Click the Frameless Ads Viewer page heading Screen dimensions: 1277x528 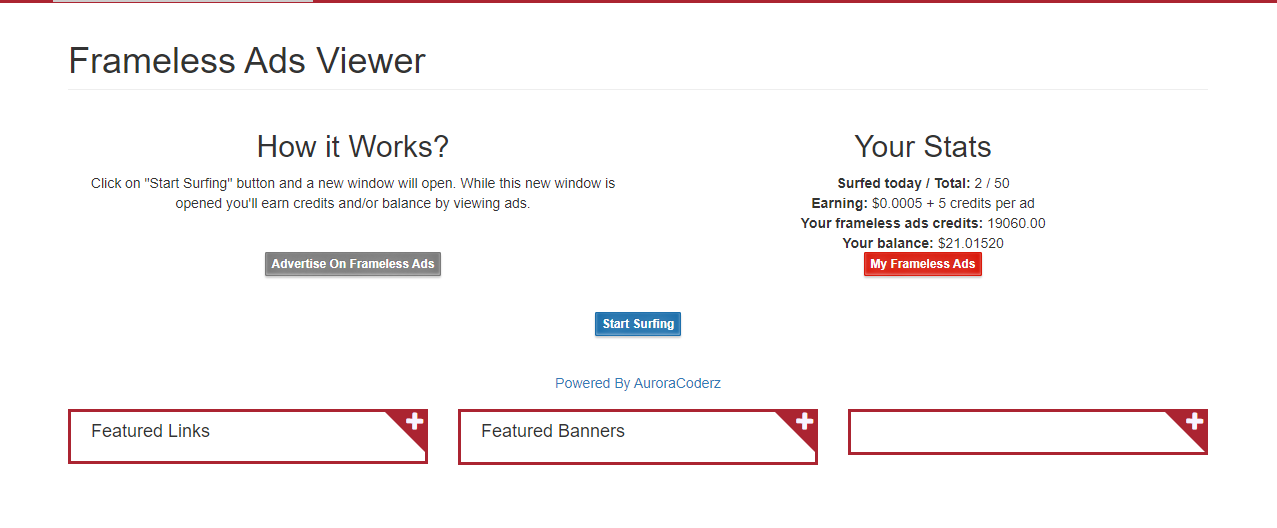[x=247, y=61]
